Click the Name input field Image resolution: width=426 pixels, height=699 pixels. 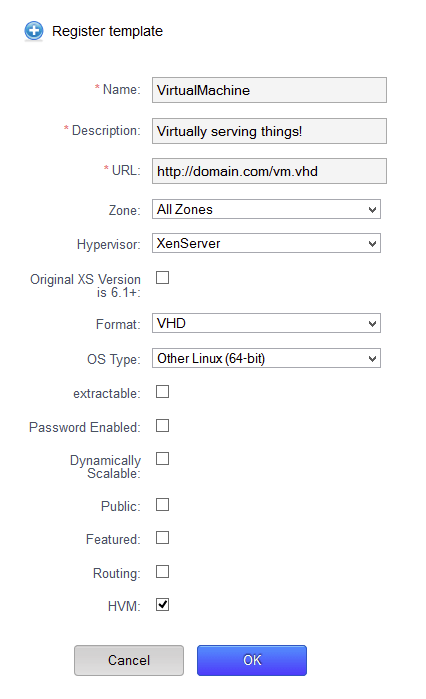(269, 90)
